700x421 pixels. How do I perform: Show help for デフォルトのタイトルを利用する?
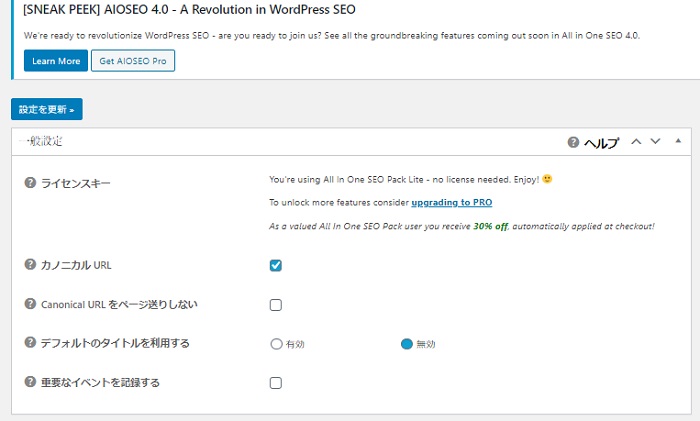[x=30, y=342]
